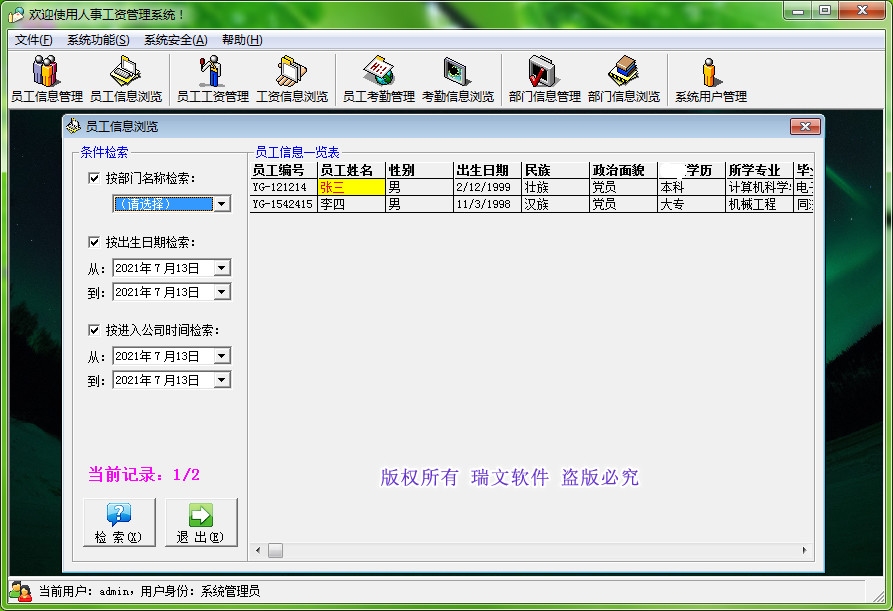Click the horizontal scrollbar below the table
893x611 pixels.
(274, 550)
